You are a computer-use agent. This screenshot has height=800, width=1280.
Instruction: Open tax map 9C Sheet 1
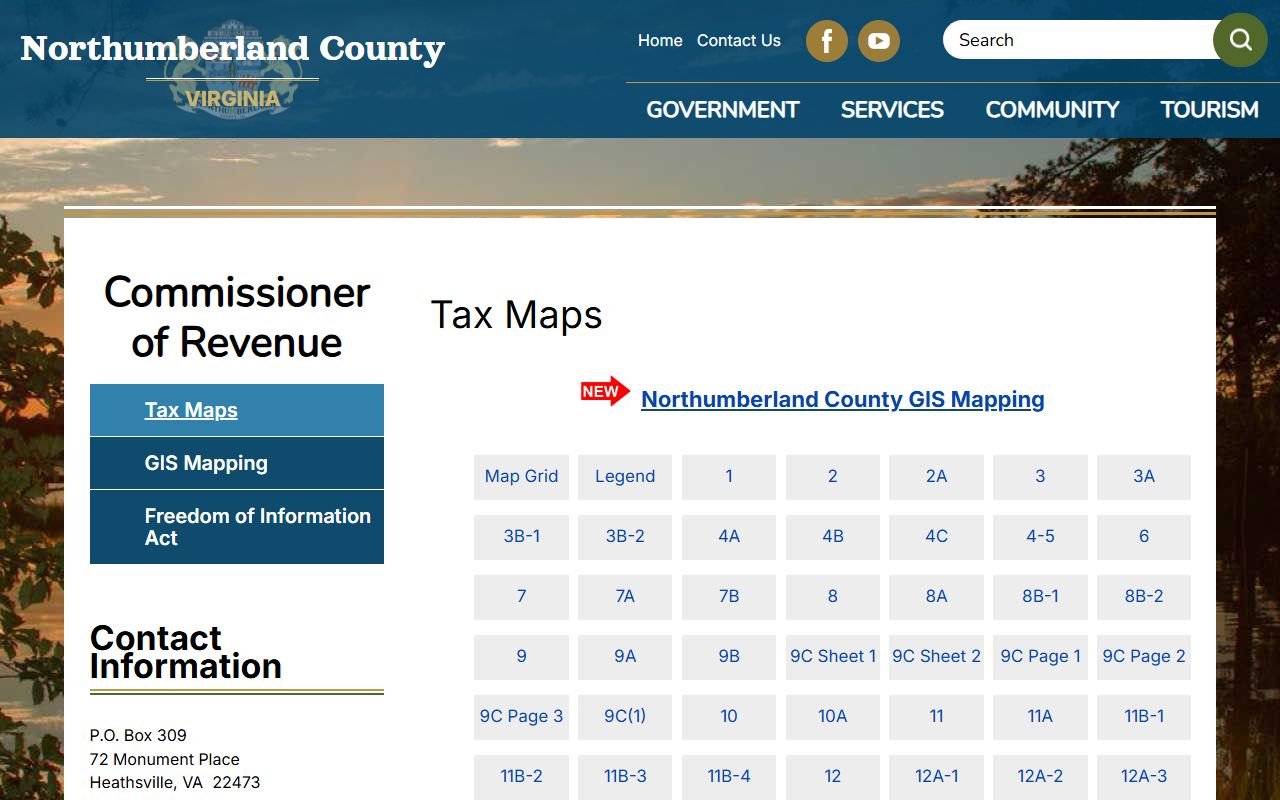(x=833, y=657)
